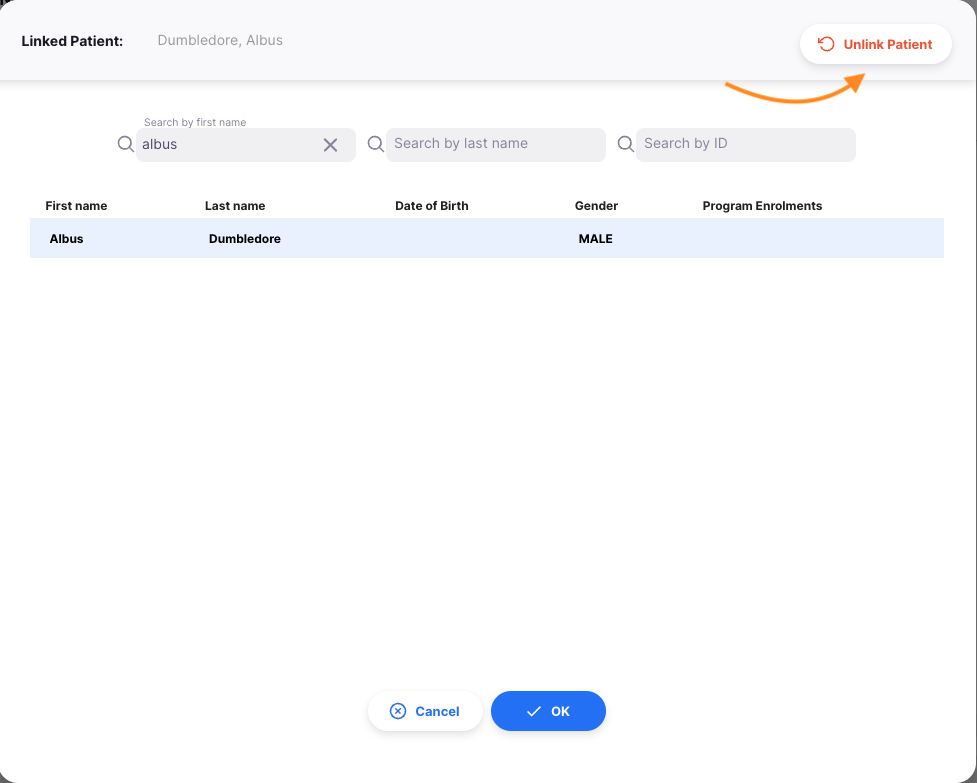Focus the first name search field containing 'albus'
Viewport: 977px width, 783px height.
click(x=228, y=145)
